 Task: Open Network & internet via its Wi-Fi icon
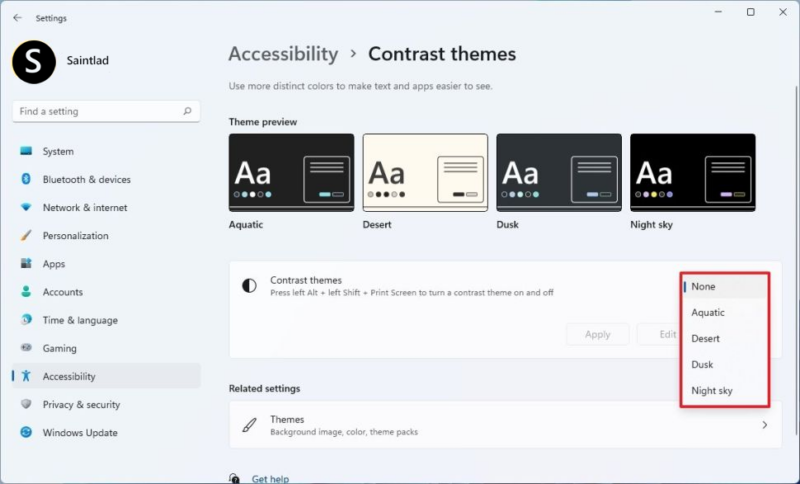[x=26, y=208]
